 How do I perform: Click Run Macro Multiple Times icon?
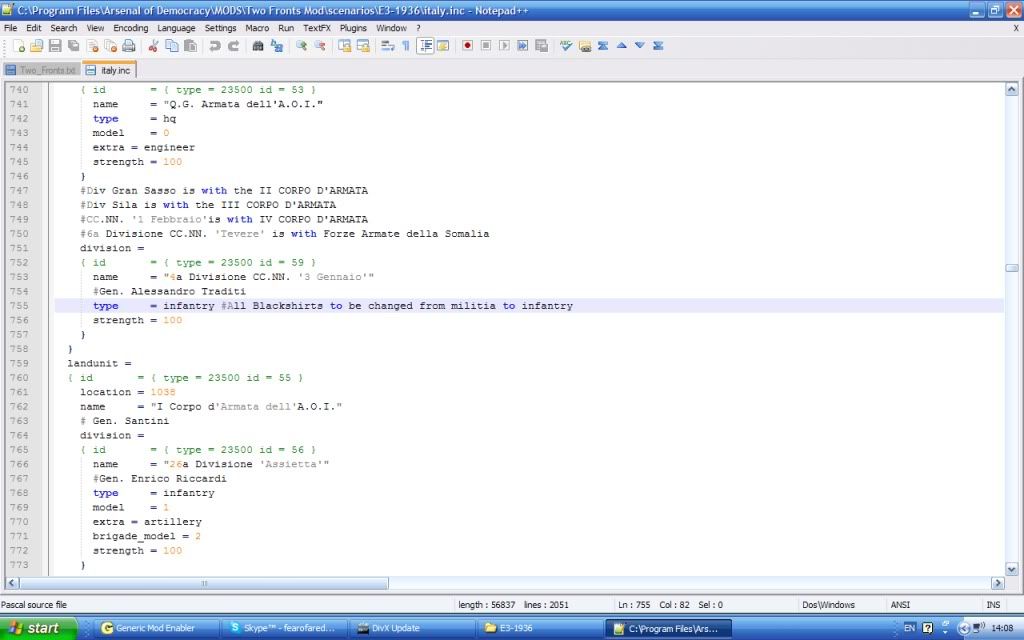point(522,46)
